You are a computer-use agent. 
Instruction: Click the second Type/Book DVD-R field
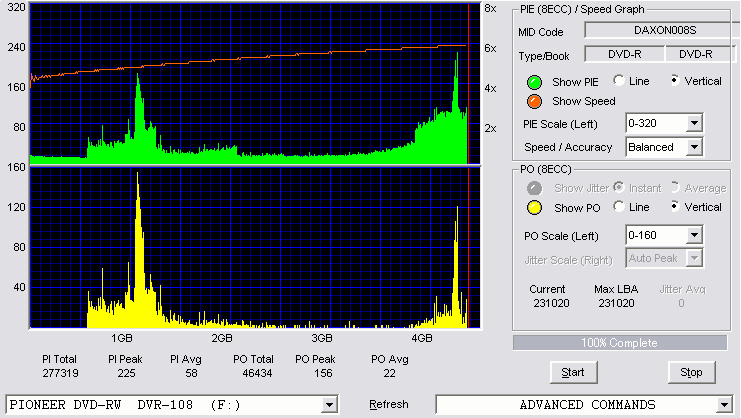(700, 54)
